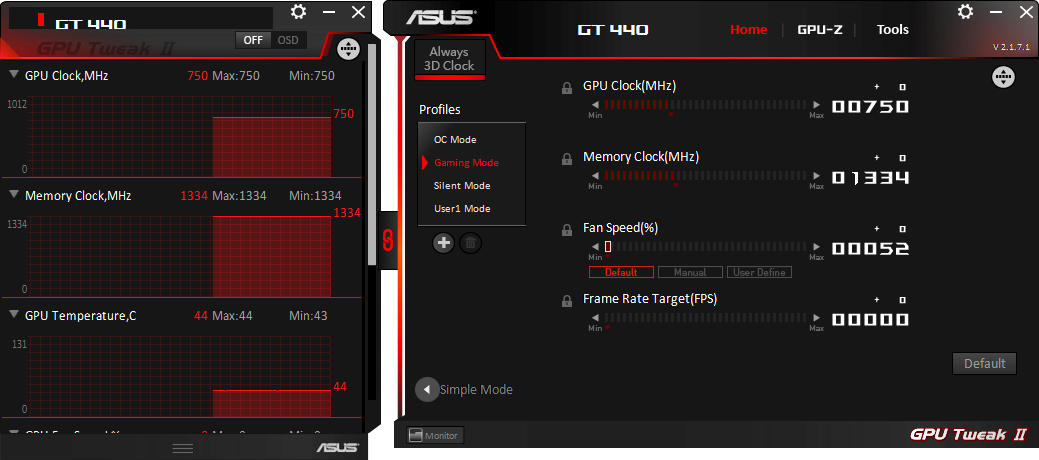Click the Default reset button
The height and width of the screenshot is (460, 1039).
click(984, 363)
